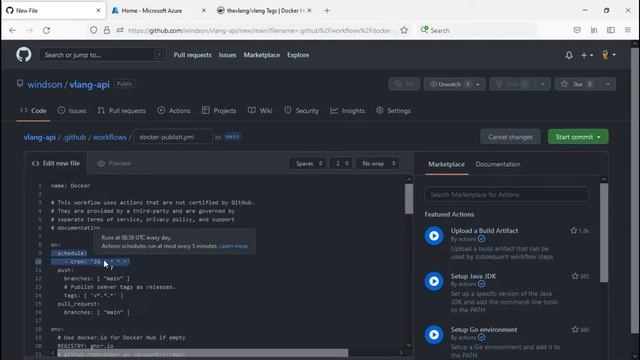
Task: Open the Spaces indent mode dropdown
Action: 308,163
